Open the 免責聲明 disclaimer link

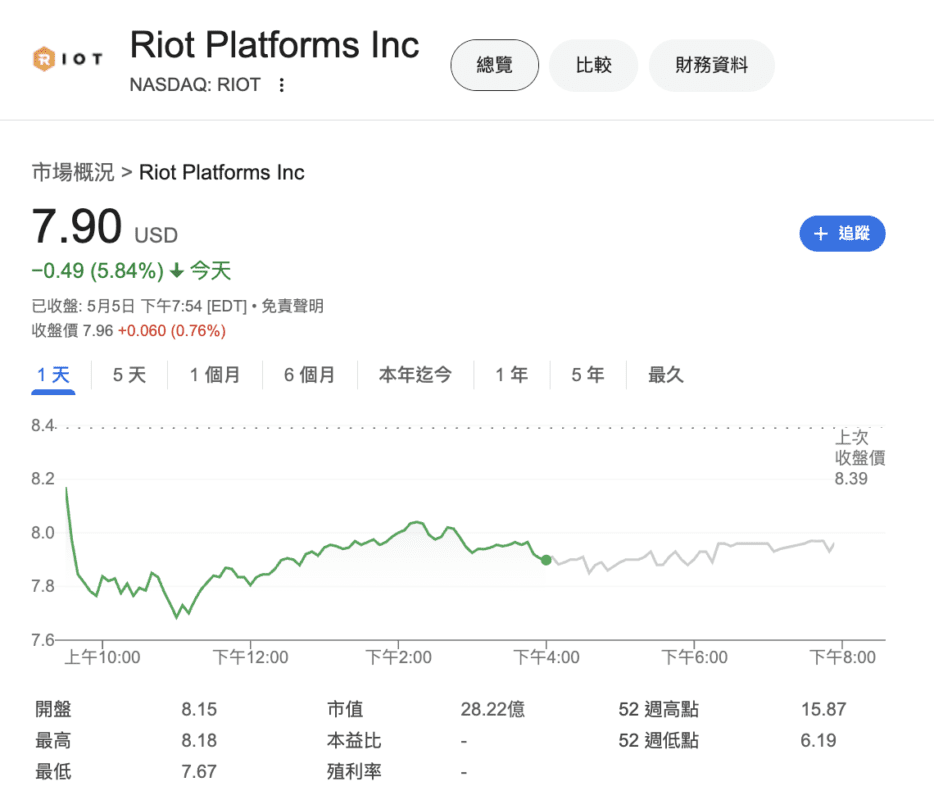pos(292,306)
